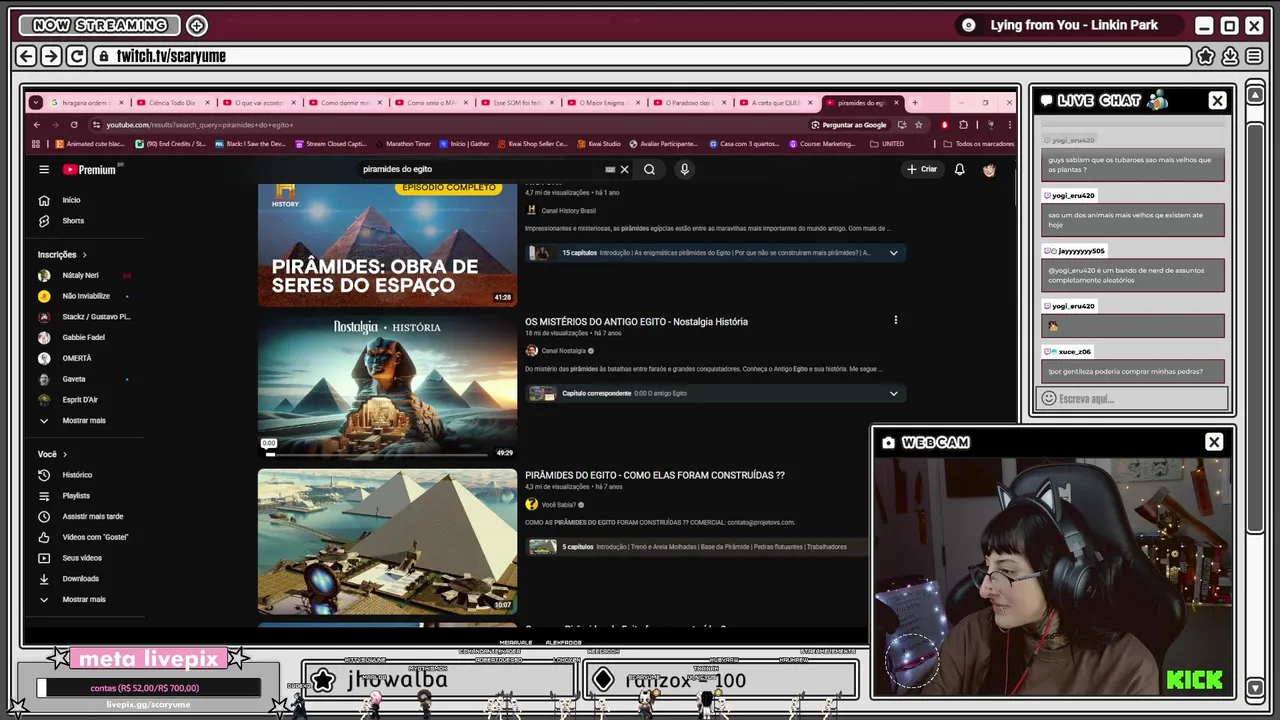Open a new Chrome tab with plus
This screenshot has width=1280, height=720.
click(x=914, y=103)
